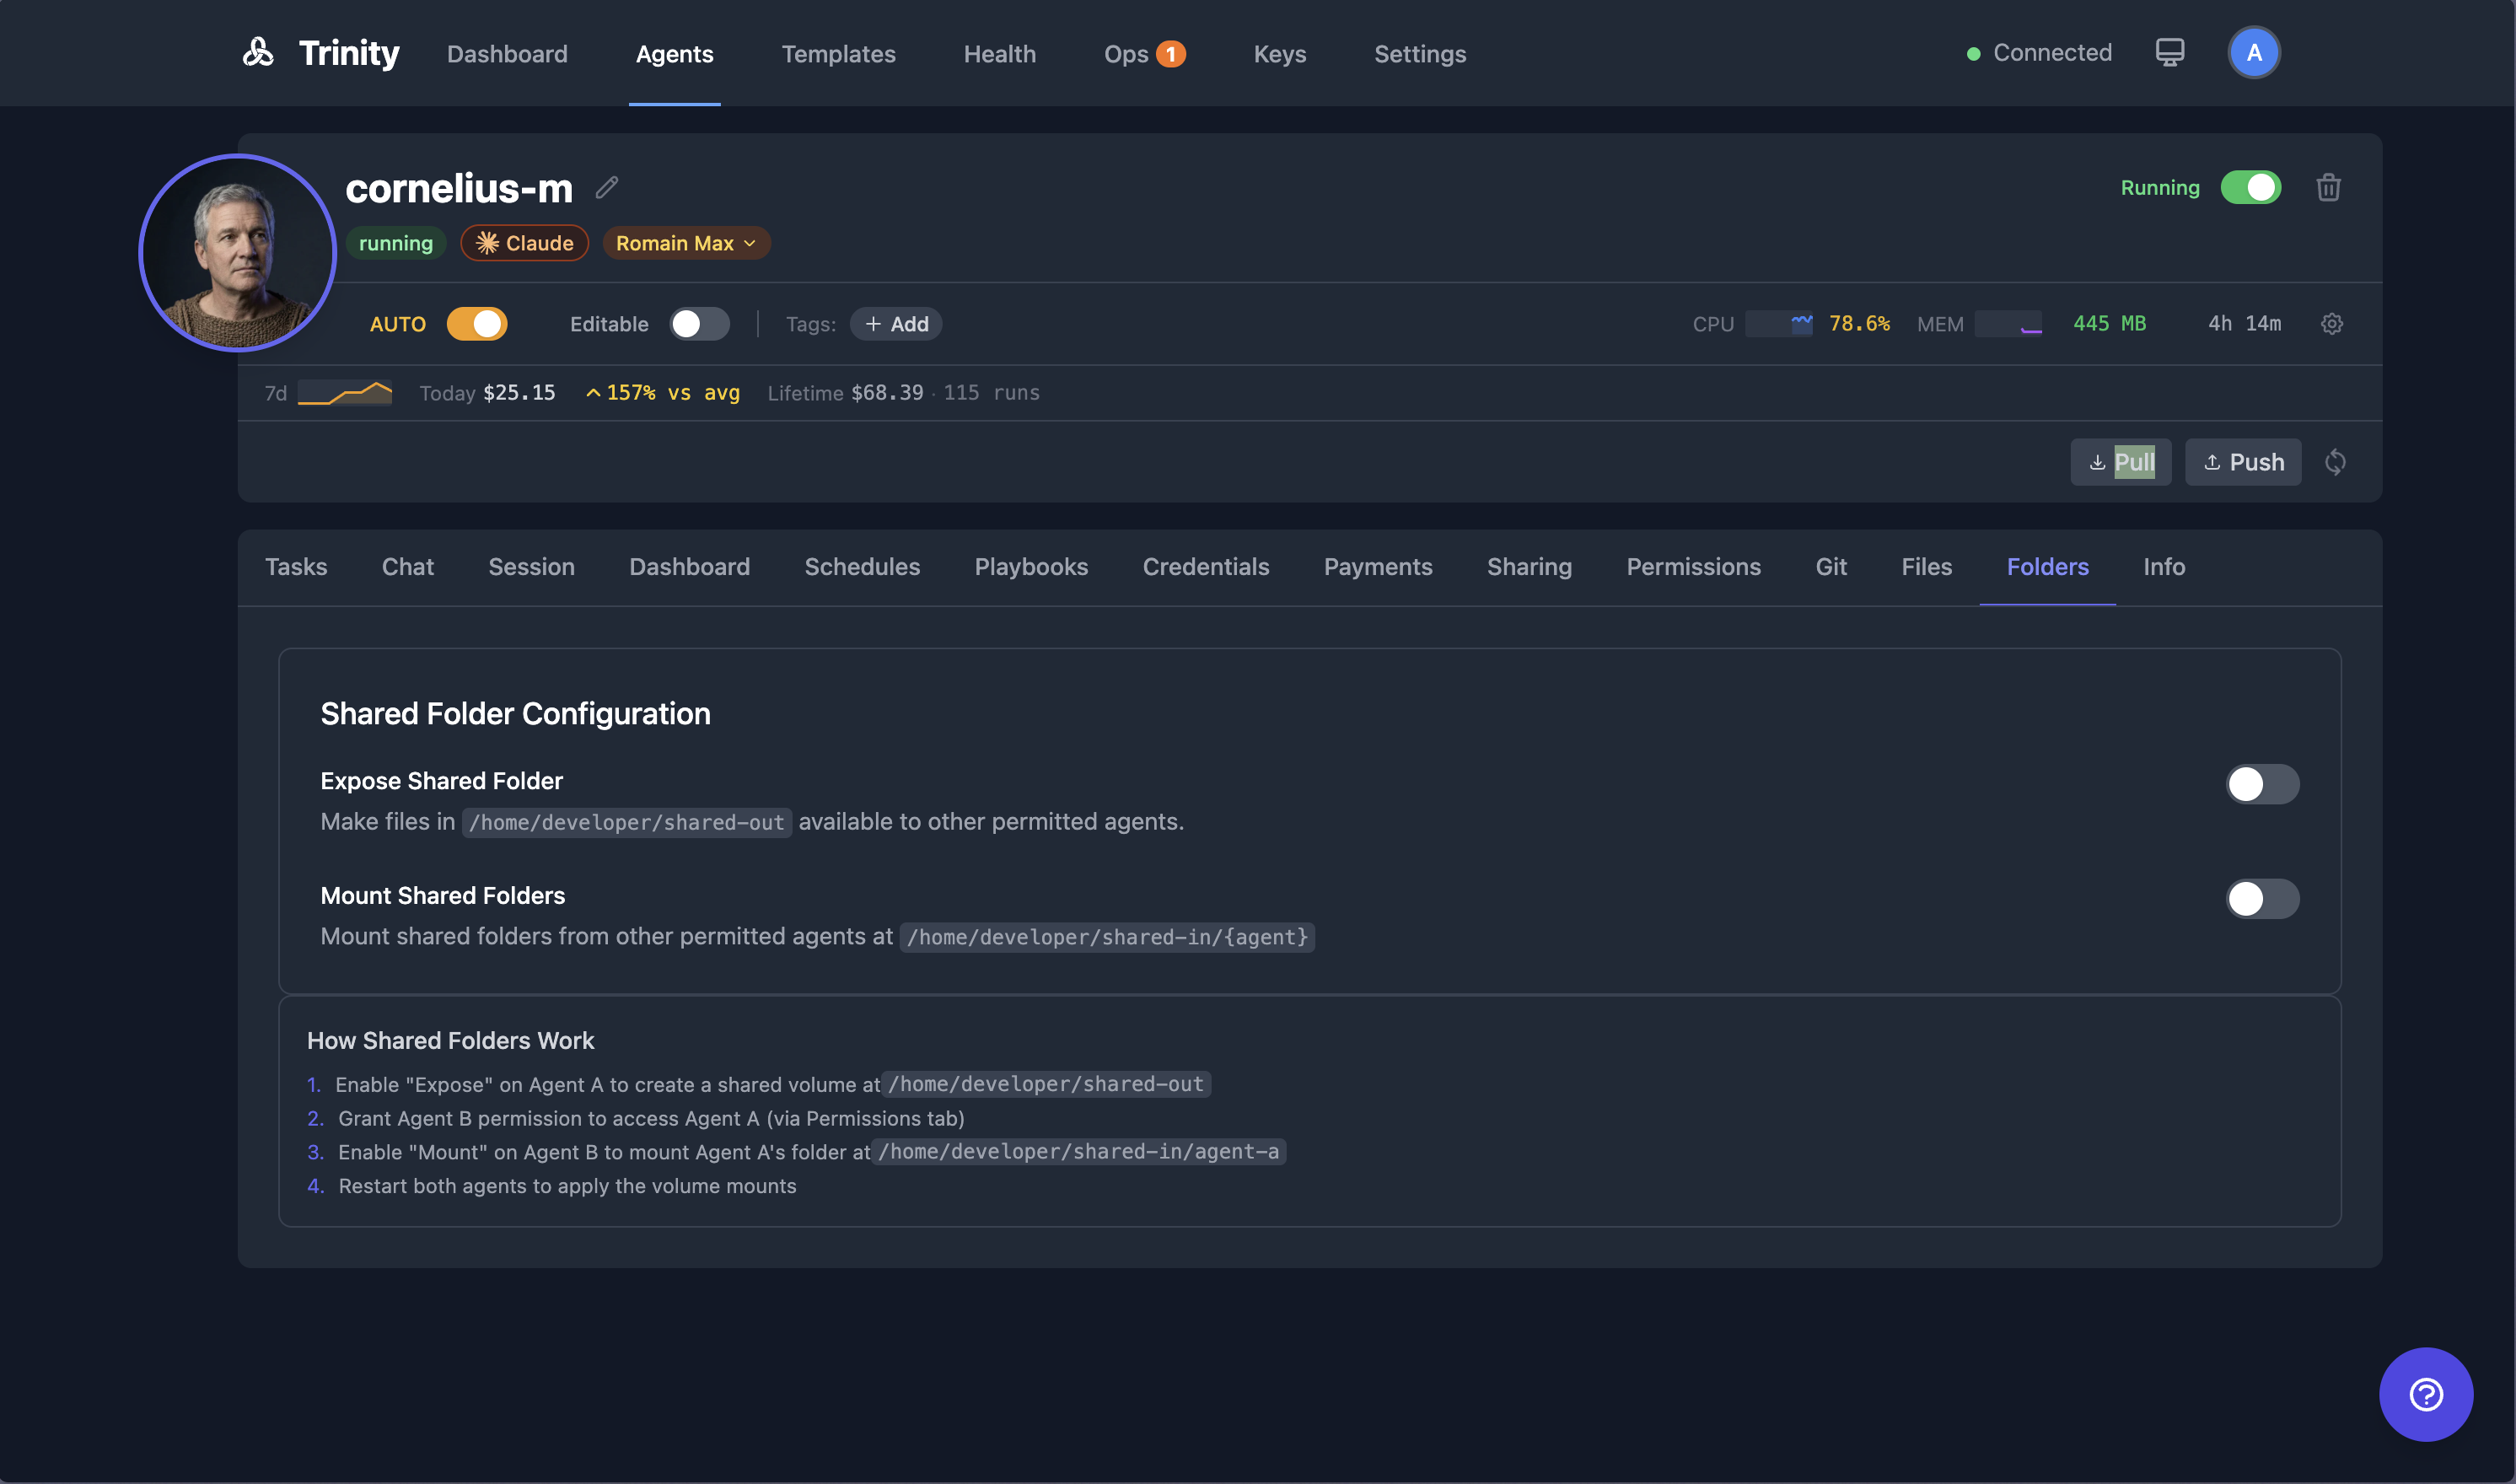This screenshot has width=2516, height=1484.
Task: Click the Push button
Action: (x=2243, y=462)
